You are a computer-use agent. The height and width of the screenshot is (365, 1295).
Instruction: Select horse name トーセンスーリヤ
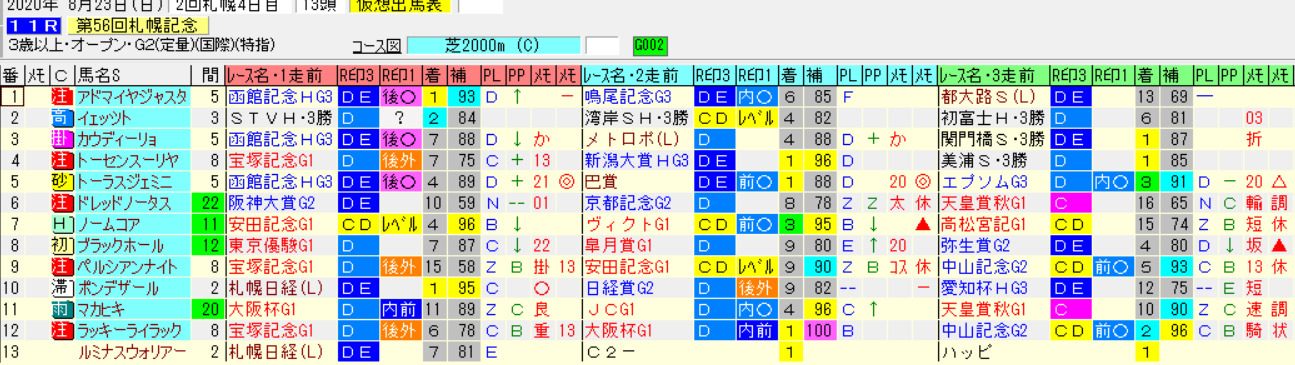pyautogui.click(x=133, y=160)
